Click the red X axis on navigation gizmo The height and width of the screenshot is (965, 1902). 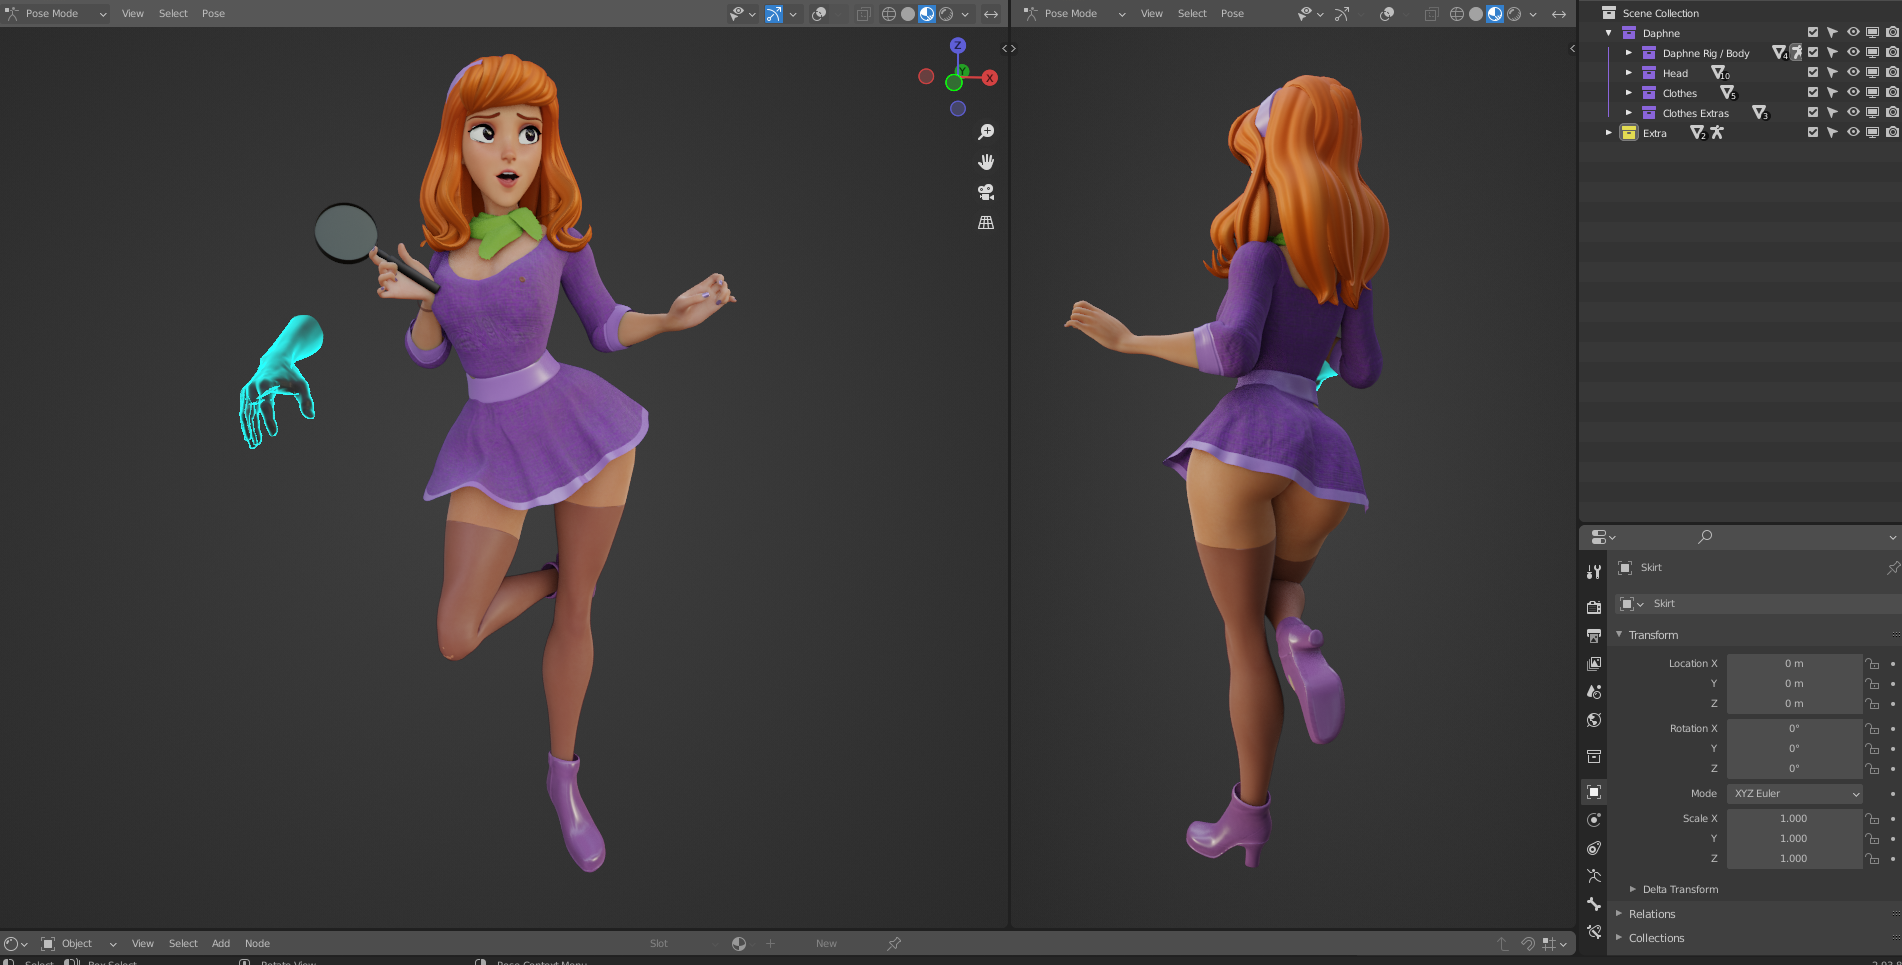(x=989, y=77)
